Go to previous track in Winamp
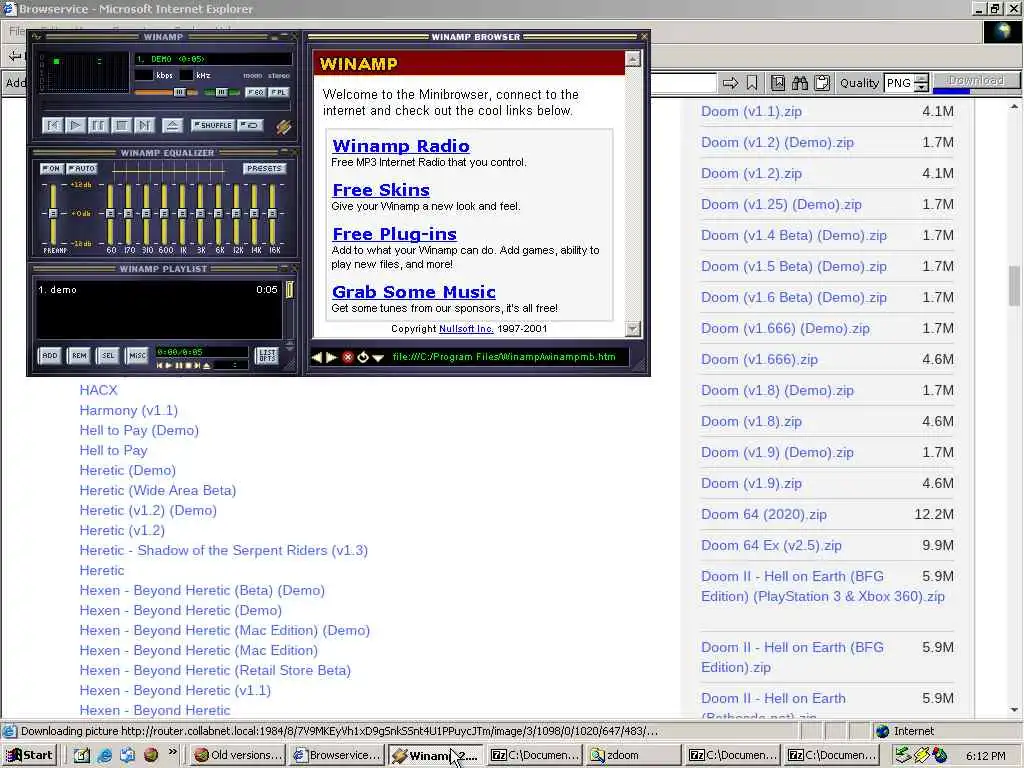1024x768 pixels. [52, 125]
